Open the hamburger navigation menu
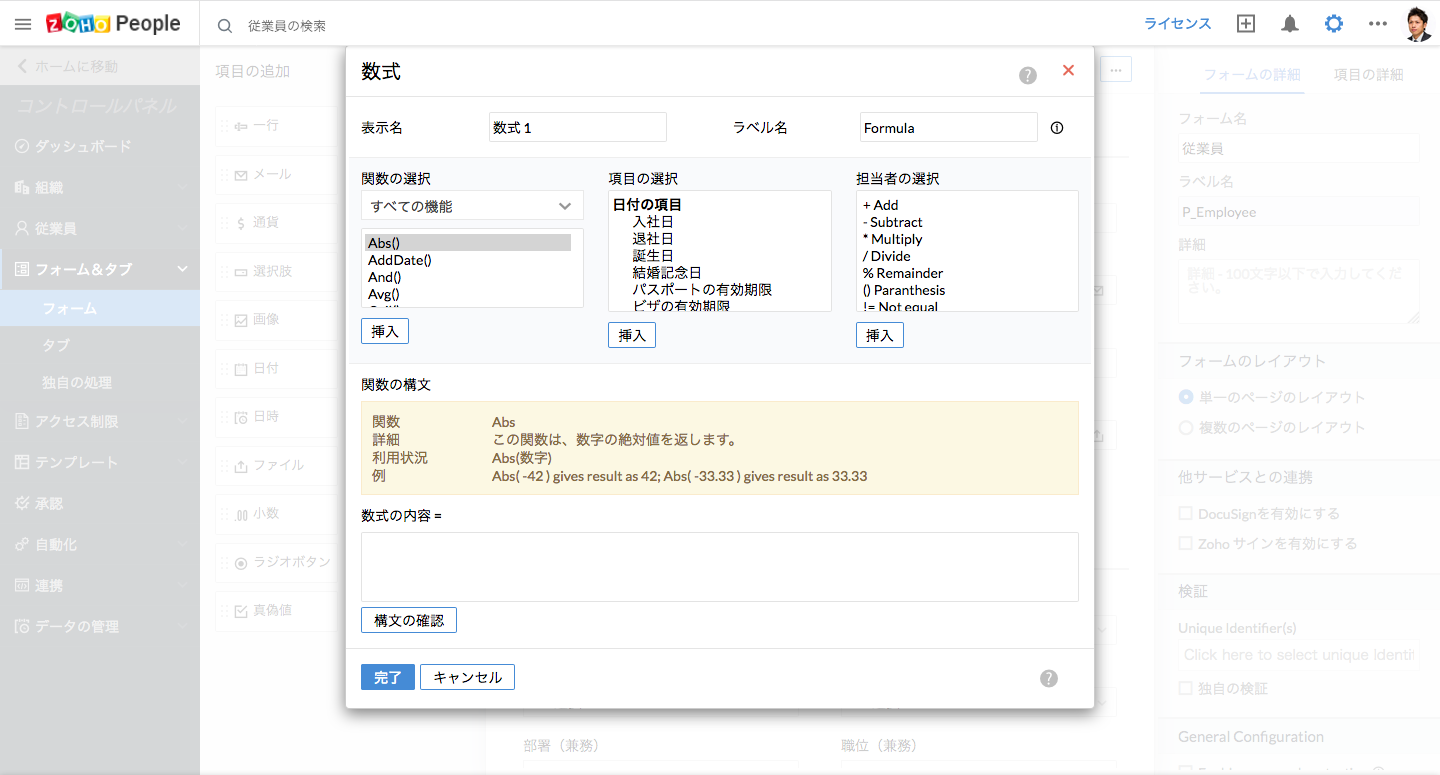 [22, 24]
